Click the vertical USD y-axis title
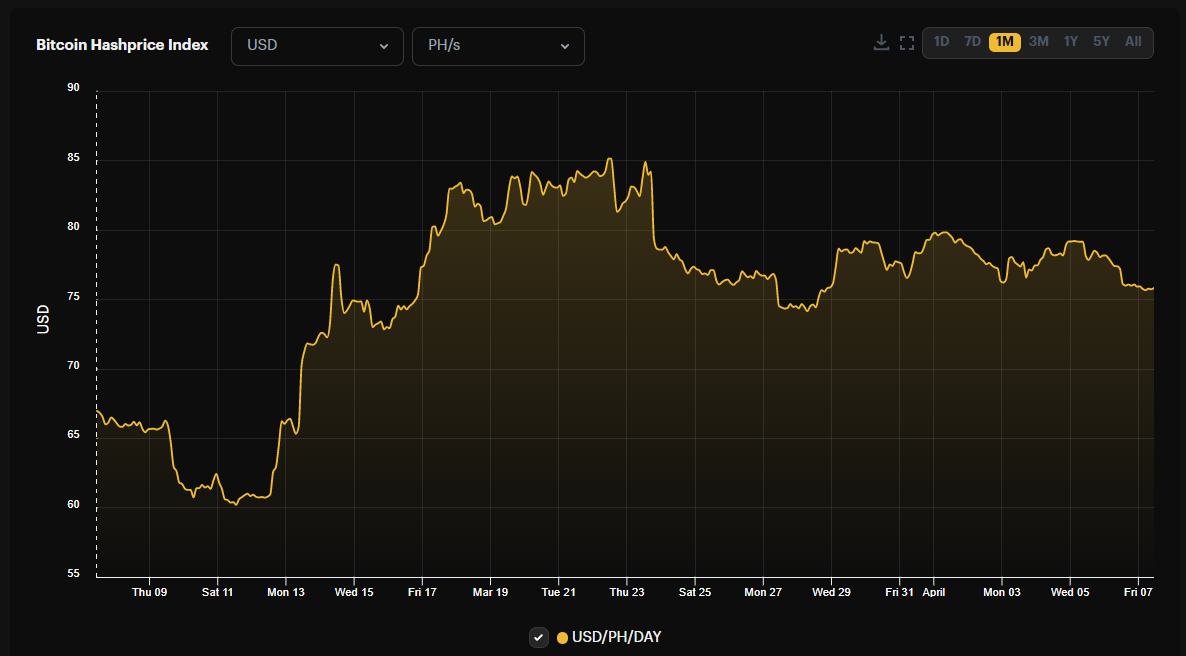1186x656 pixels. [43, 319]
